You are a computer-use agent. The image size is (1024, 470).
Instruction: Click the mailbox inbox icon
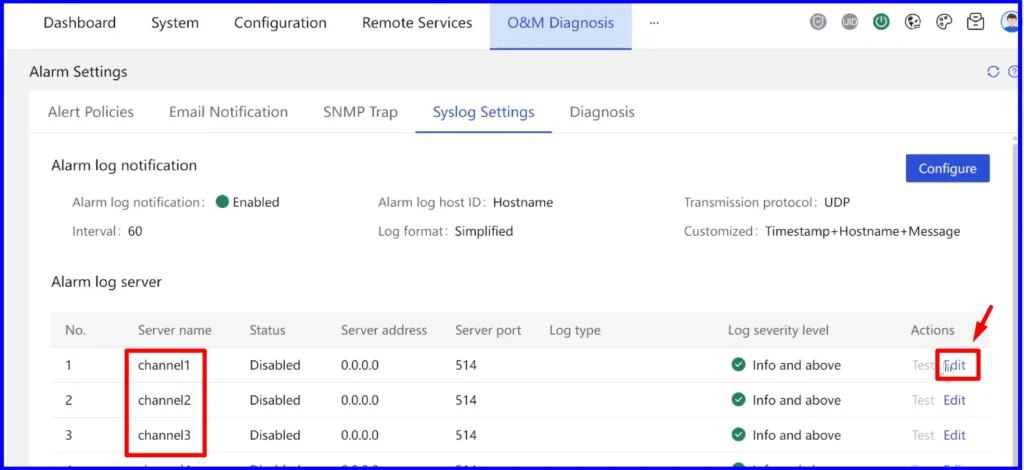tap(976, 22)
